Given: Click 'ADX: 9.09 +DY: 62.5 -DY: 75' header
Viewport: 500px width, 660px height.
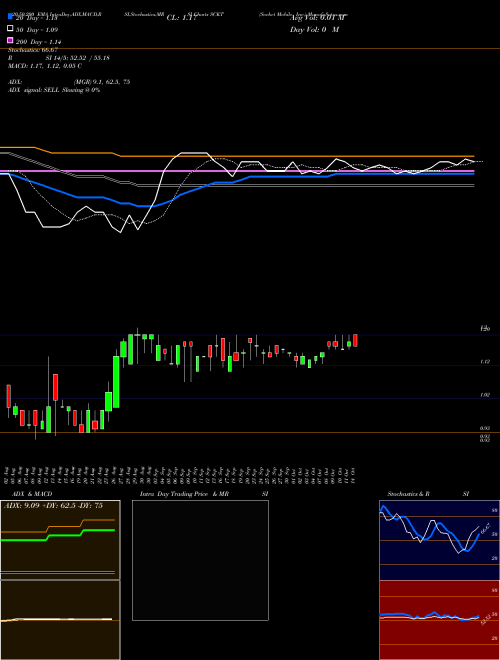Looking at the screenshot, I should [x=53, y=506].
